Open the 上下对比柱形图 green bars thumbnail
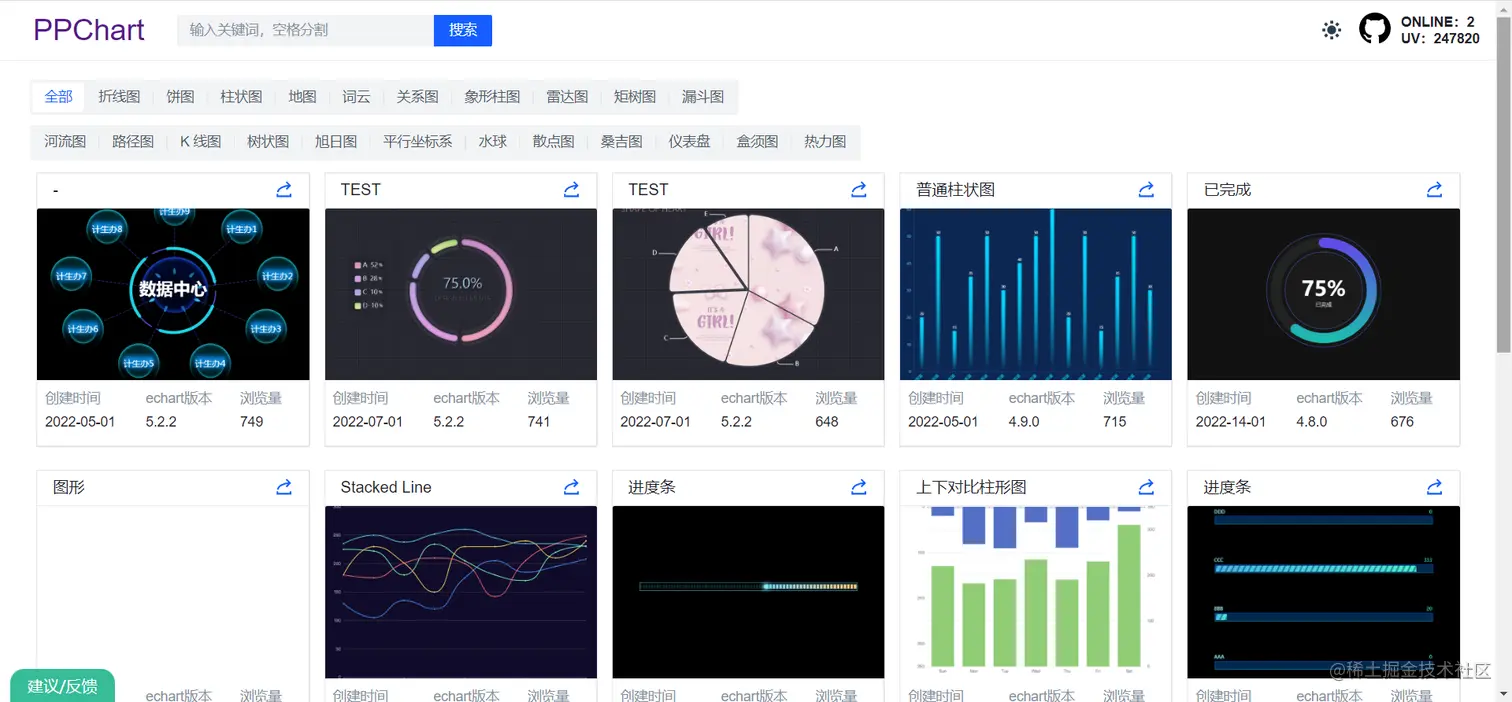The image size is (1512, 702). click(1036, 592)
